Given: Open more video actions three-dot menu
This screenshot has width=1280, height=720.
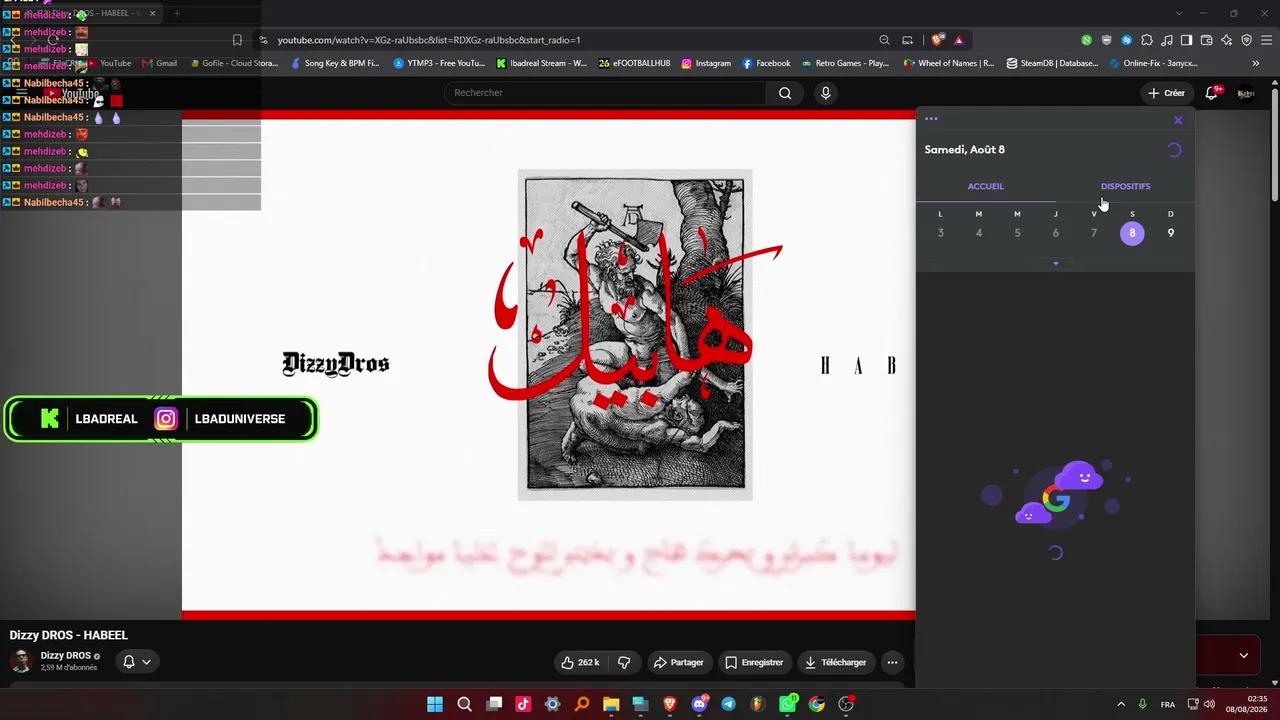Looking at the screenshot, I should (x=892, y=662).
